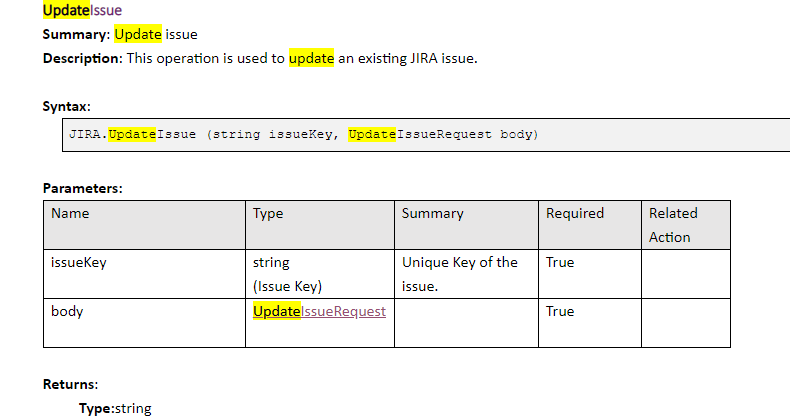The width and height of the screenshot is (790, 418).
Task: Click the True value in issueKey row
Action: (x=560, y=262)
